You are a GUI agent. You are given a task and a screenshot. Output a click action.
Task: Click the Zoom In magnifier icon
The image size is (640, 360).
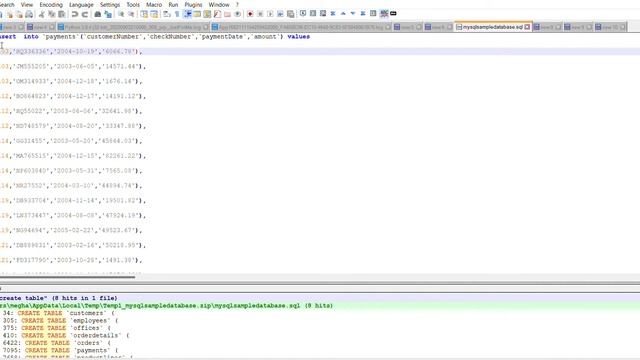[121, 14]
